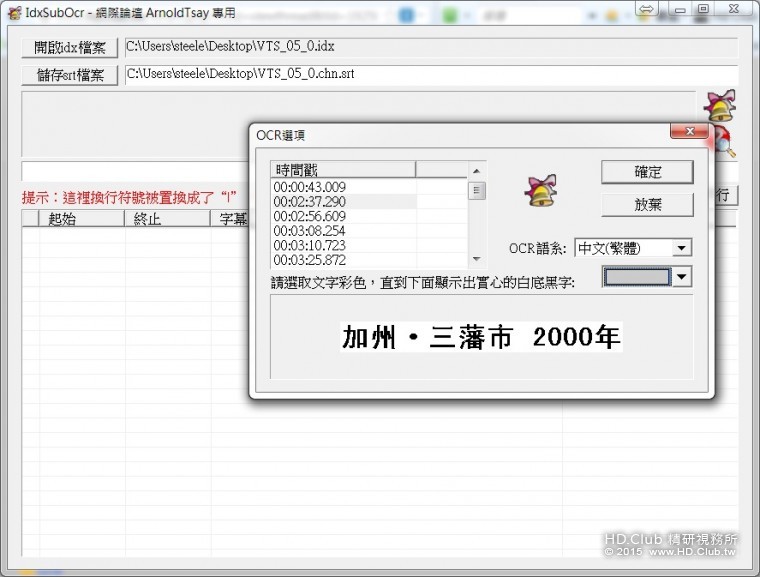Cancel with the 放棄 button
This screenshot has width=760, height=577.
point(647,205)
